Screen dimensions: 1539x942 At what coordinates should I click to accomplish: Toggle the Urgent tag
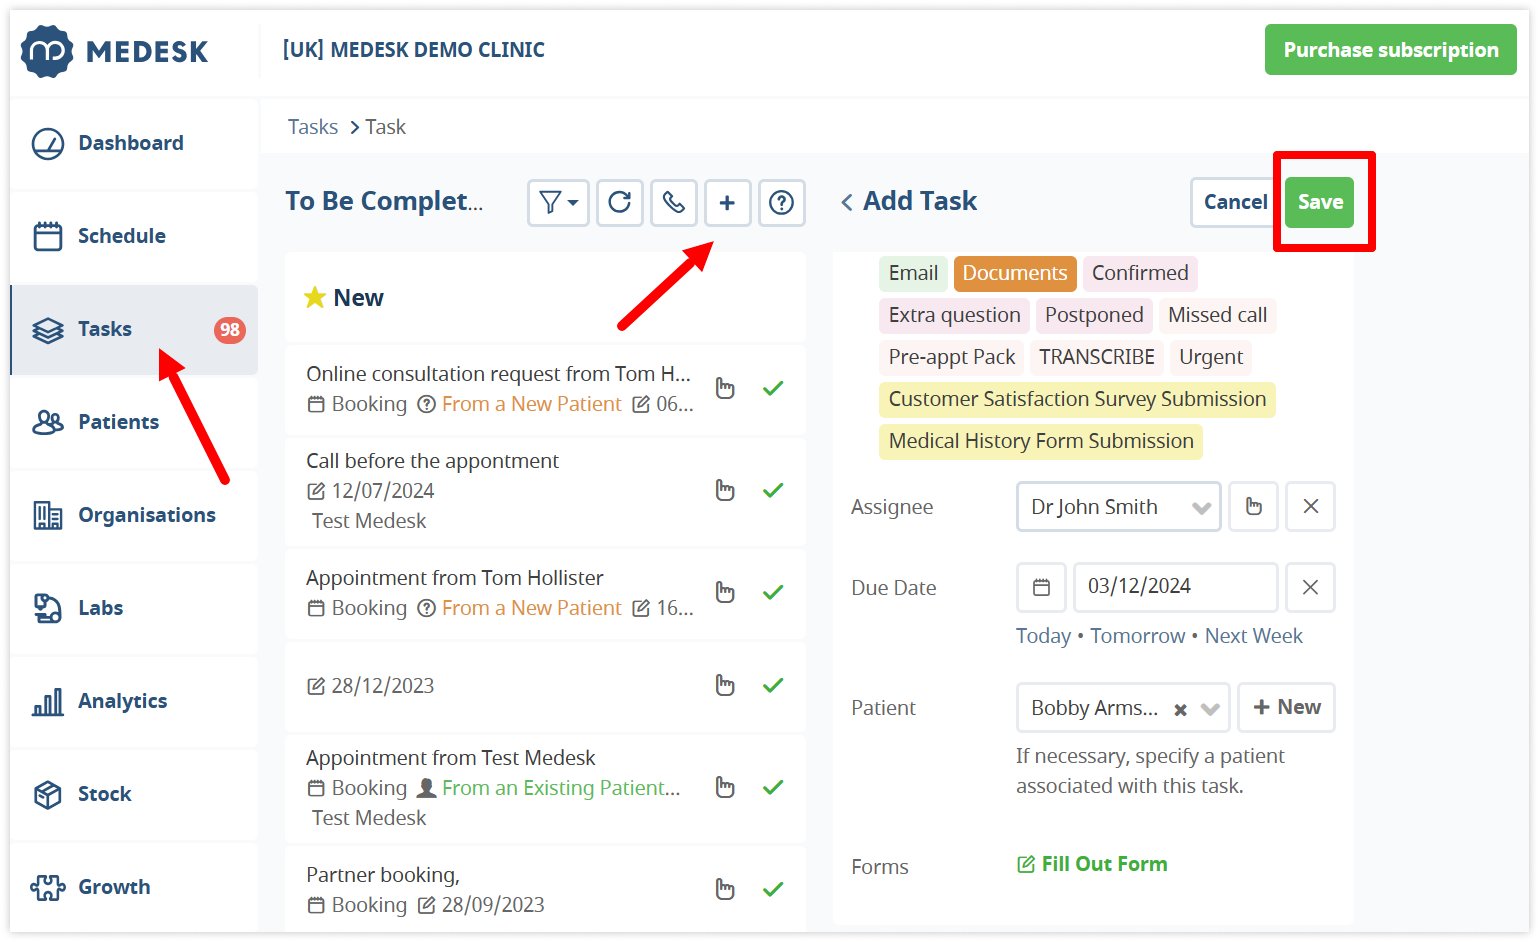point(1210,357)
